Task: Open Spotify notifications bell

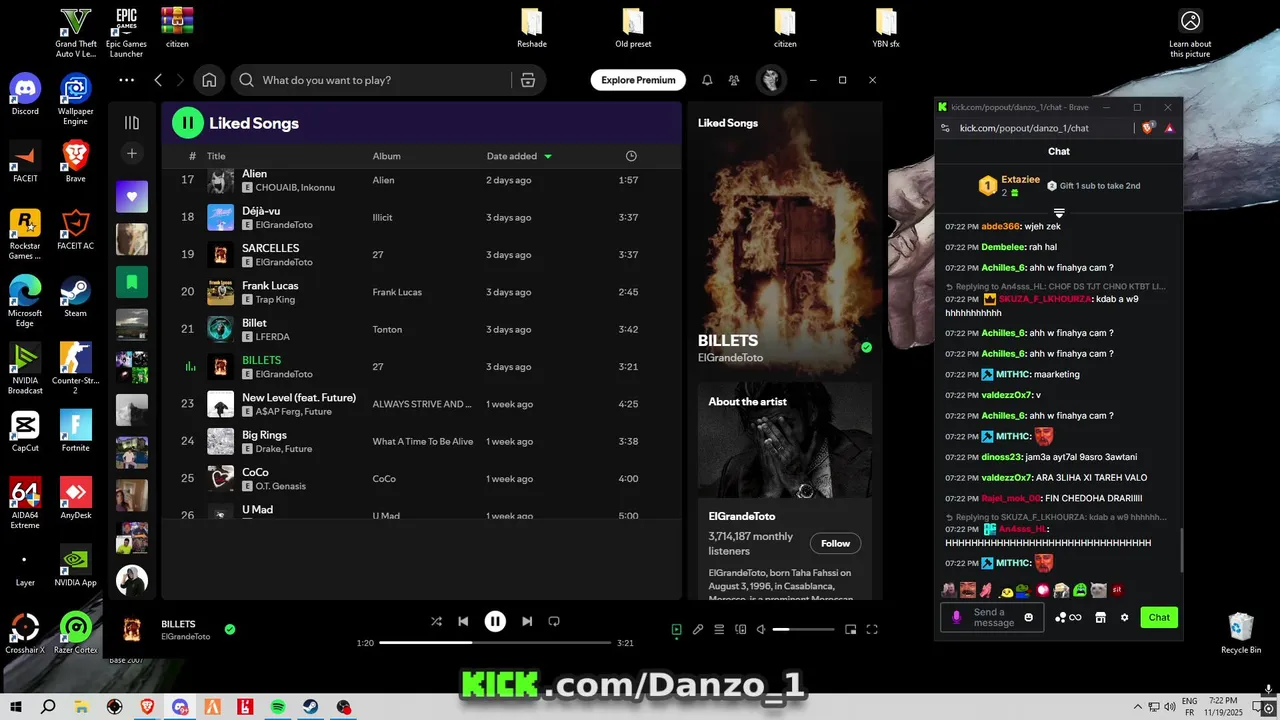Action: click(x=707, y=80)
